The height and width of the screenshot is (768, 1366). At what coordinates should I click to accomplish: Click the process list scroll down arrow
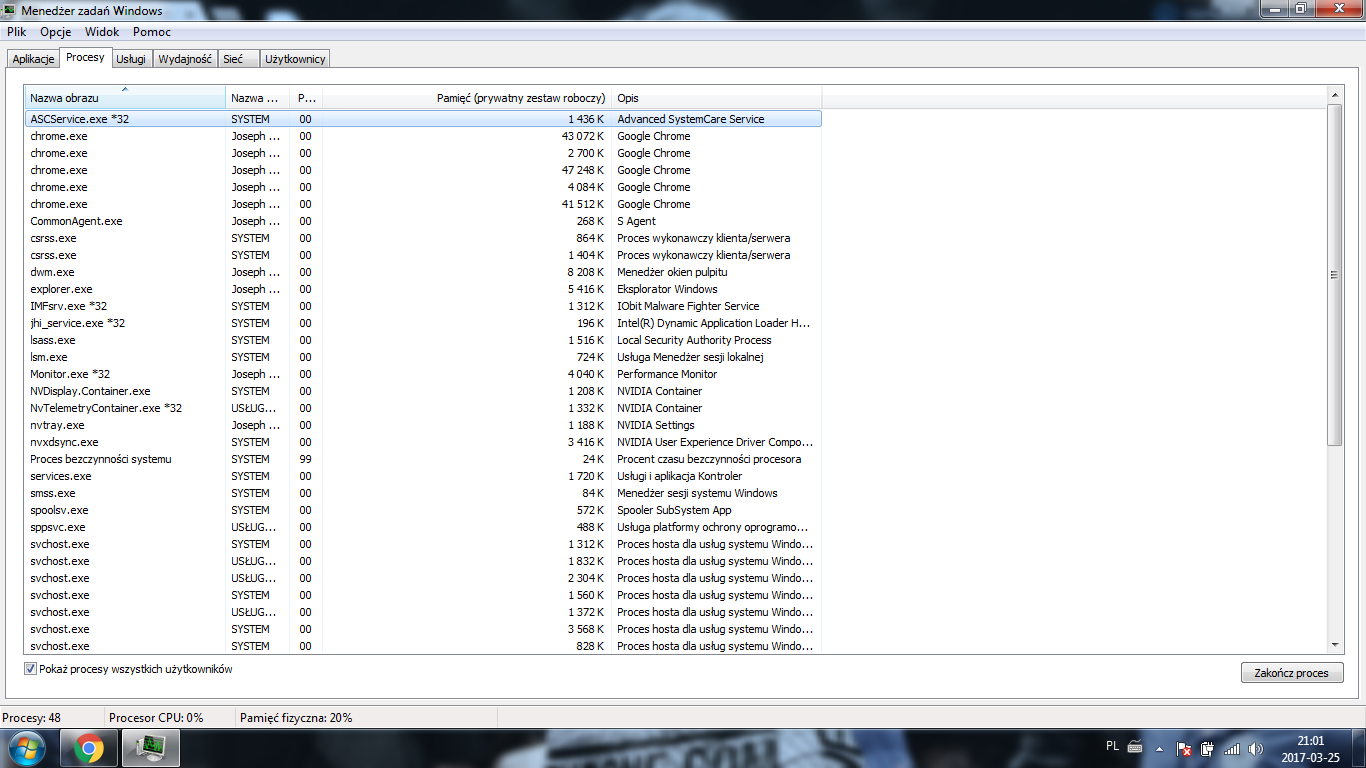pos(1335,646)
